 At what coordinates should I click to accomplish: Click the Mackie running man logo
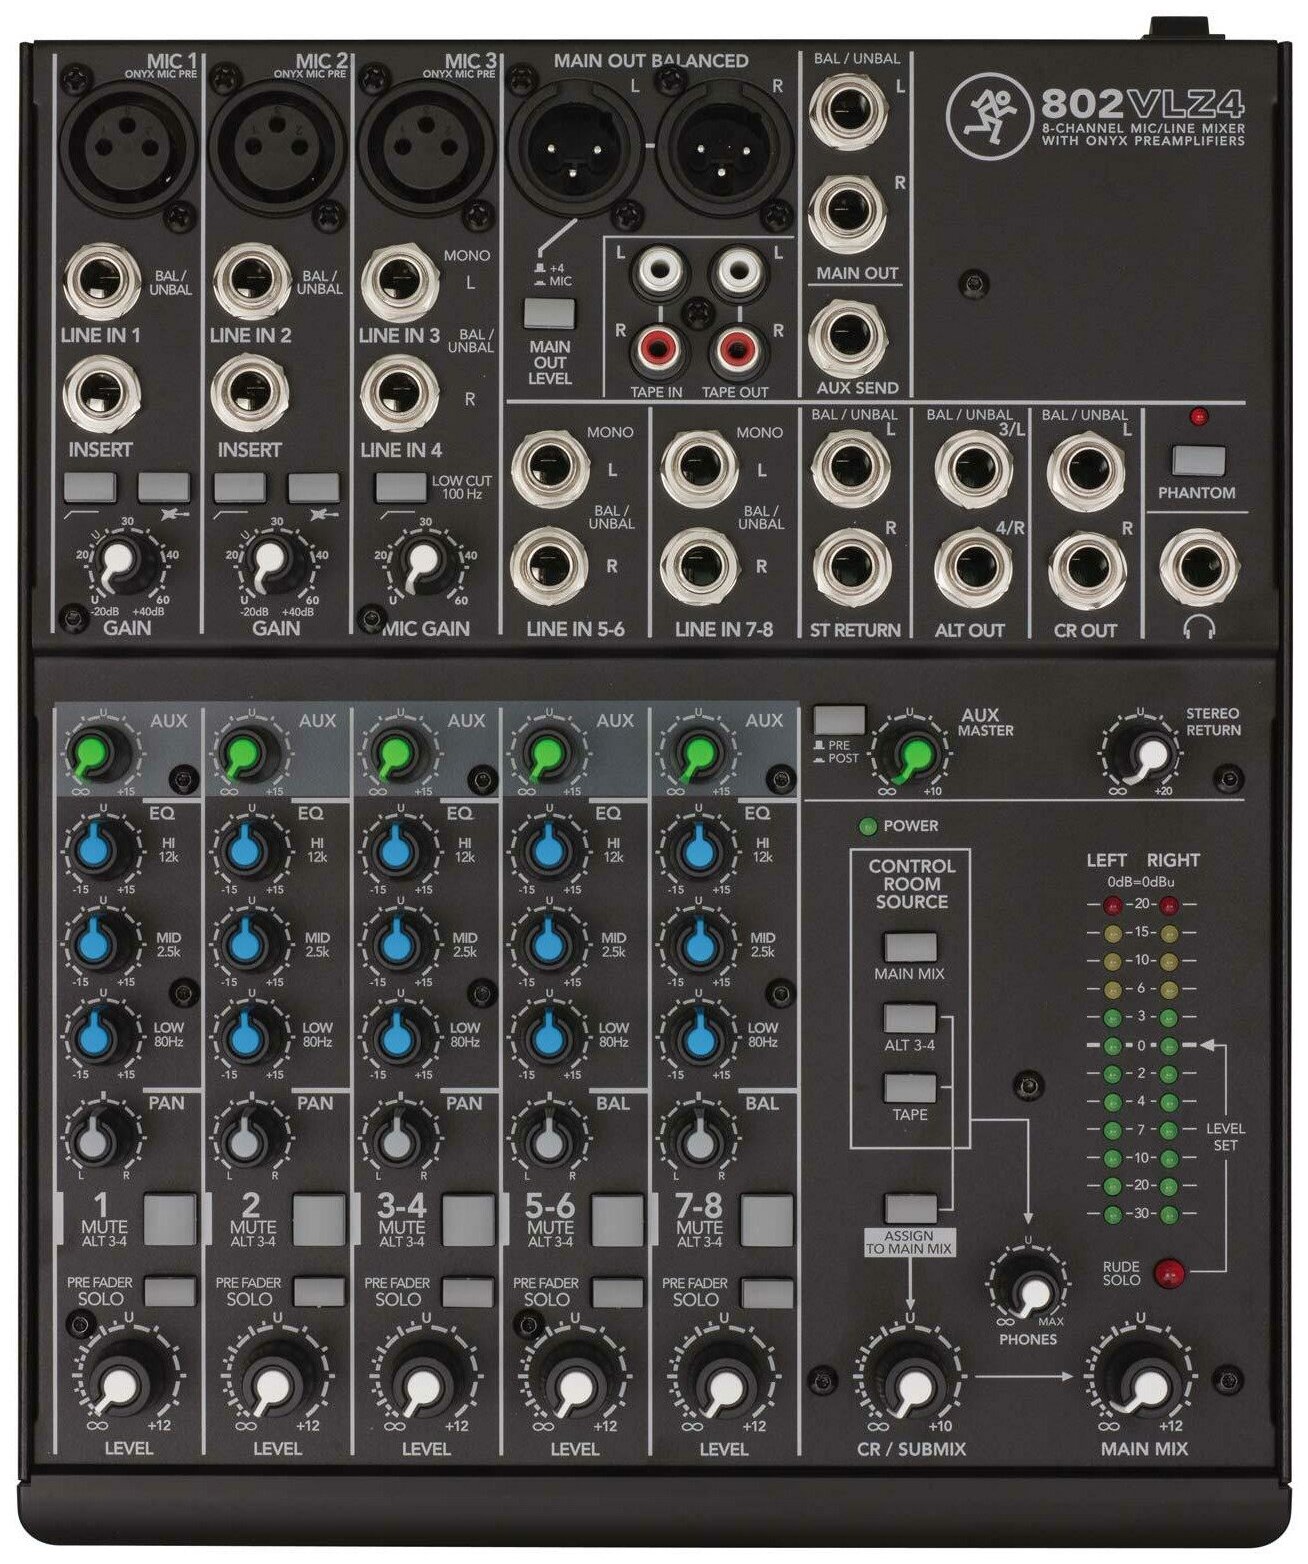click(988, 118)
